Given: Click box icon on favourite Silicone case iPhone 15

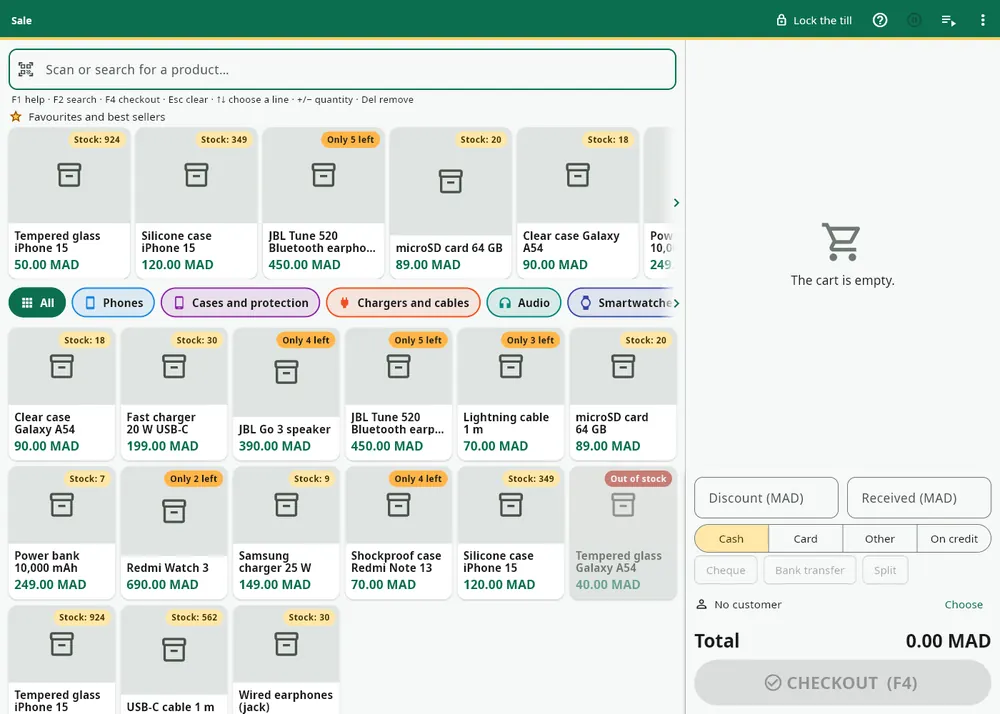Looking at the screenshot, I should point(196,175).
